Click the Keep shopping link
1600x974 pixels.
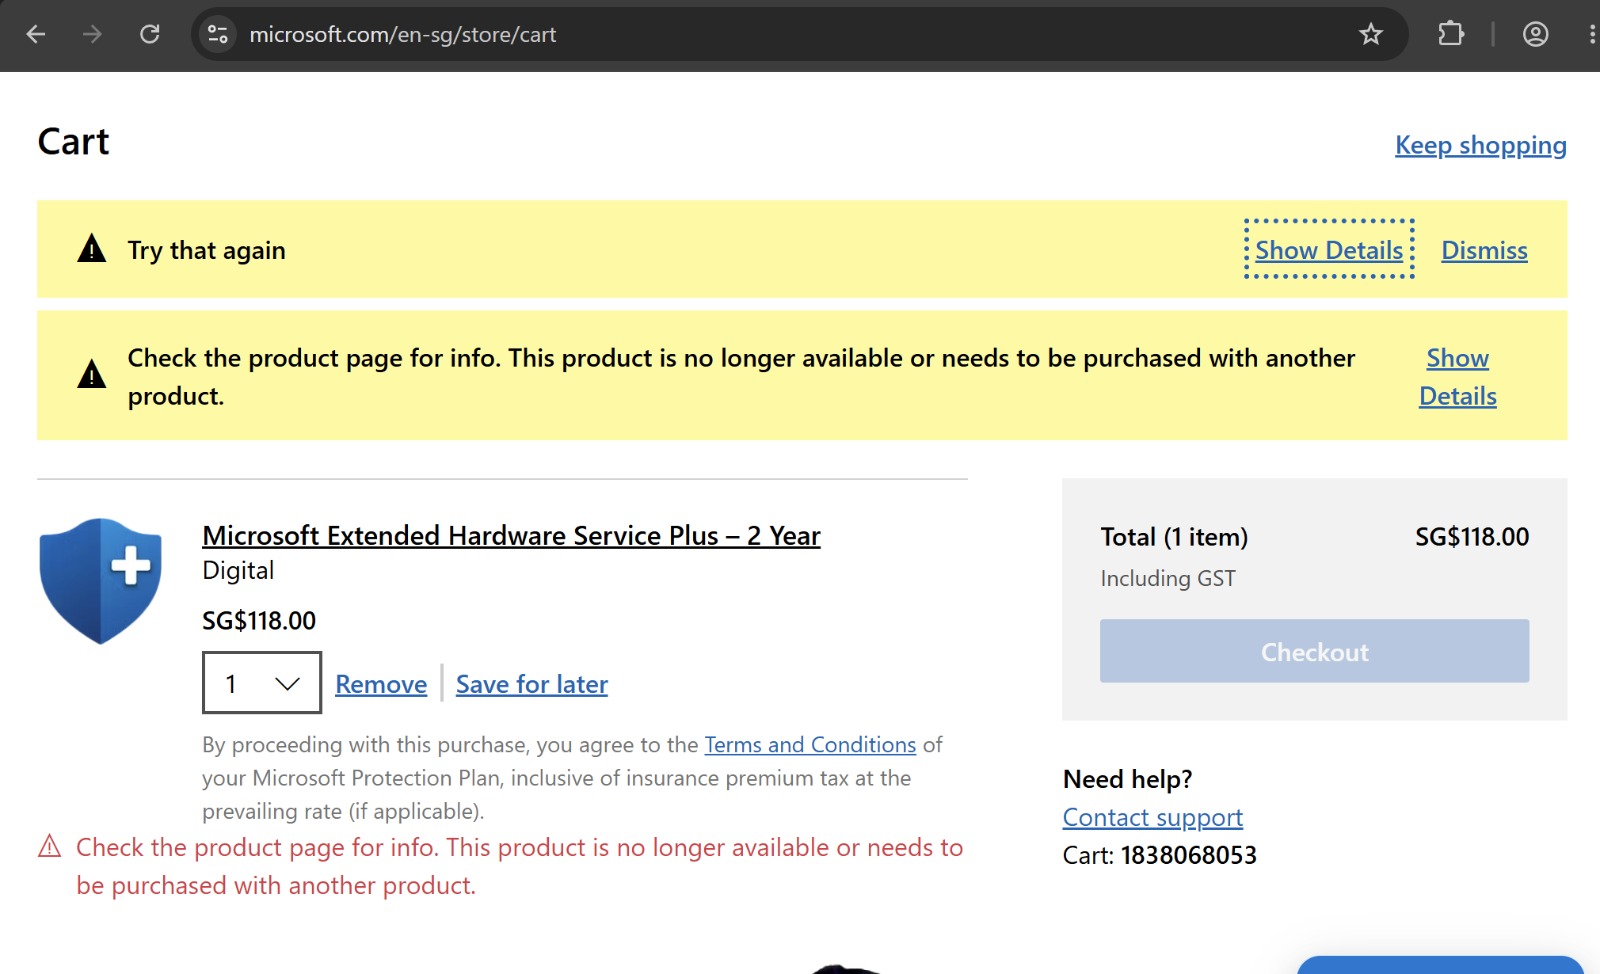(1481, 145)
